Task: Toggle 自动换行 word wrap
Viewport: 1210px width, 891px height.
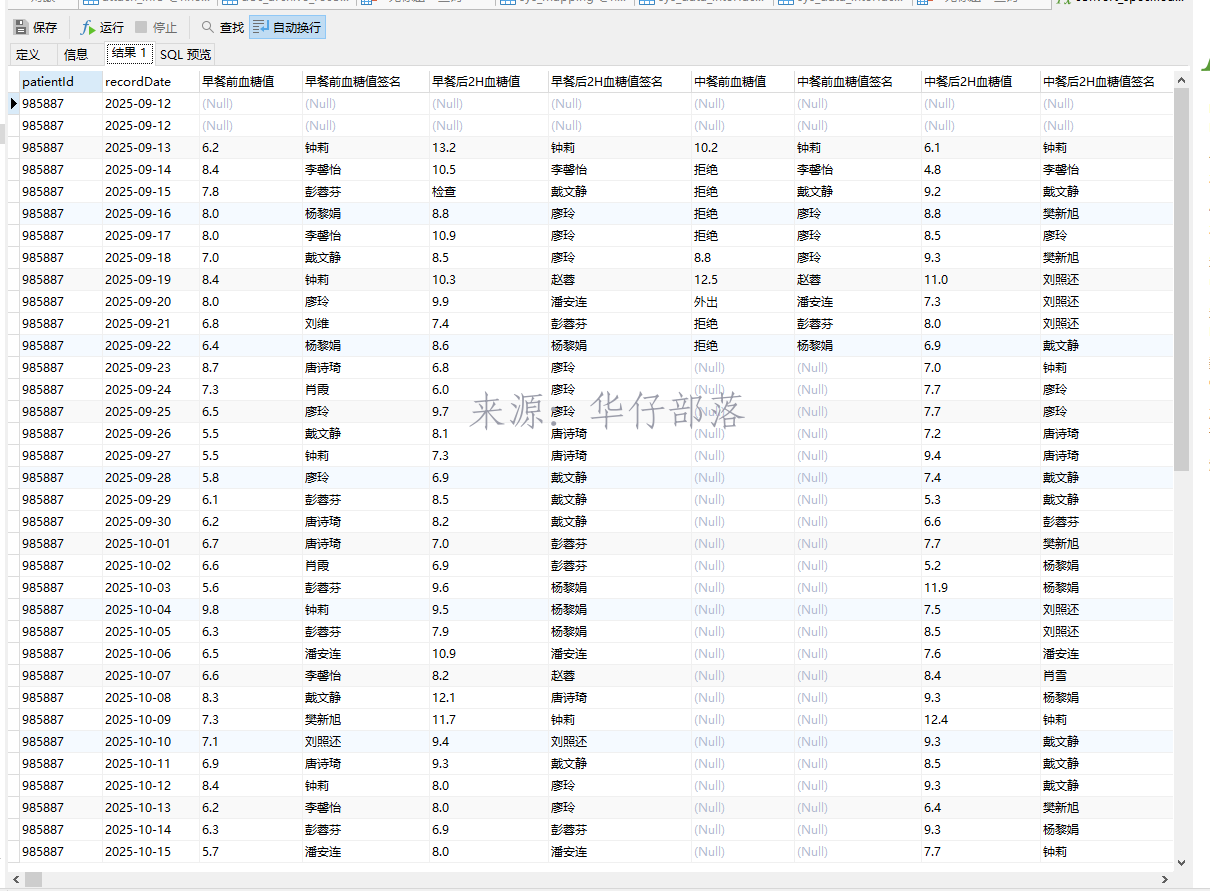Action: (x=287, y=28)
